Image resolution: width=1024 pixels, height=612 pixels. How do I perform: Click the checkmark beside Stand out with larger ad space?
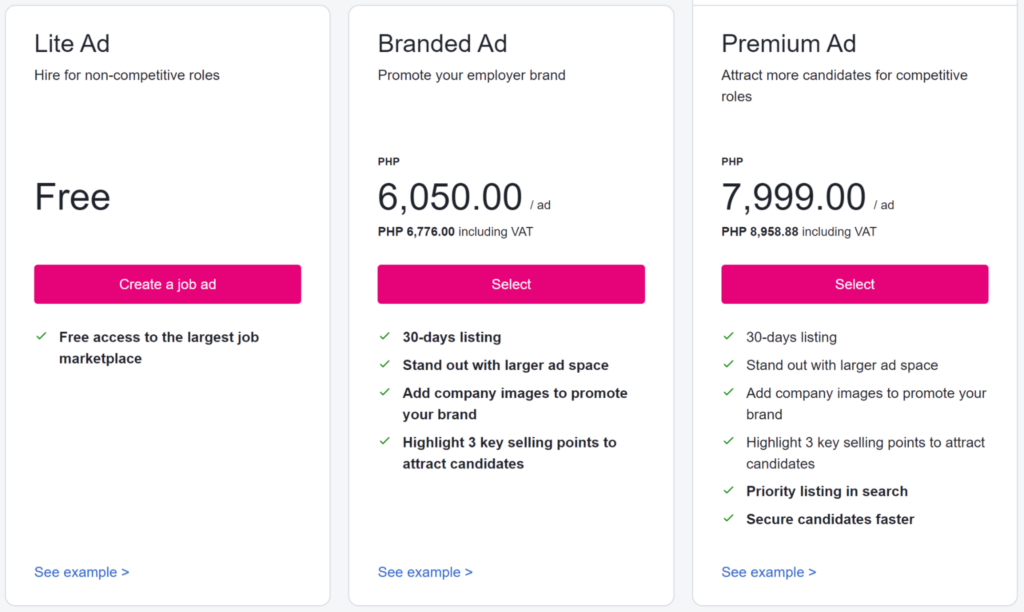tap(385, 366)
